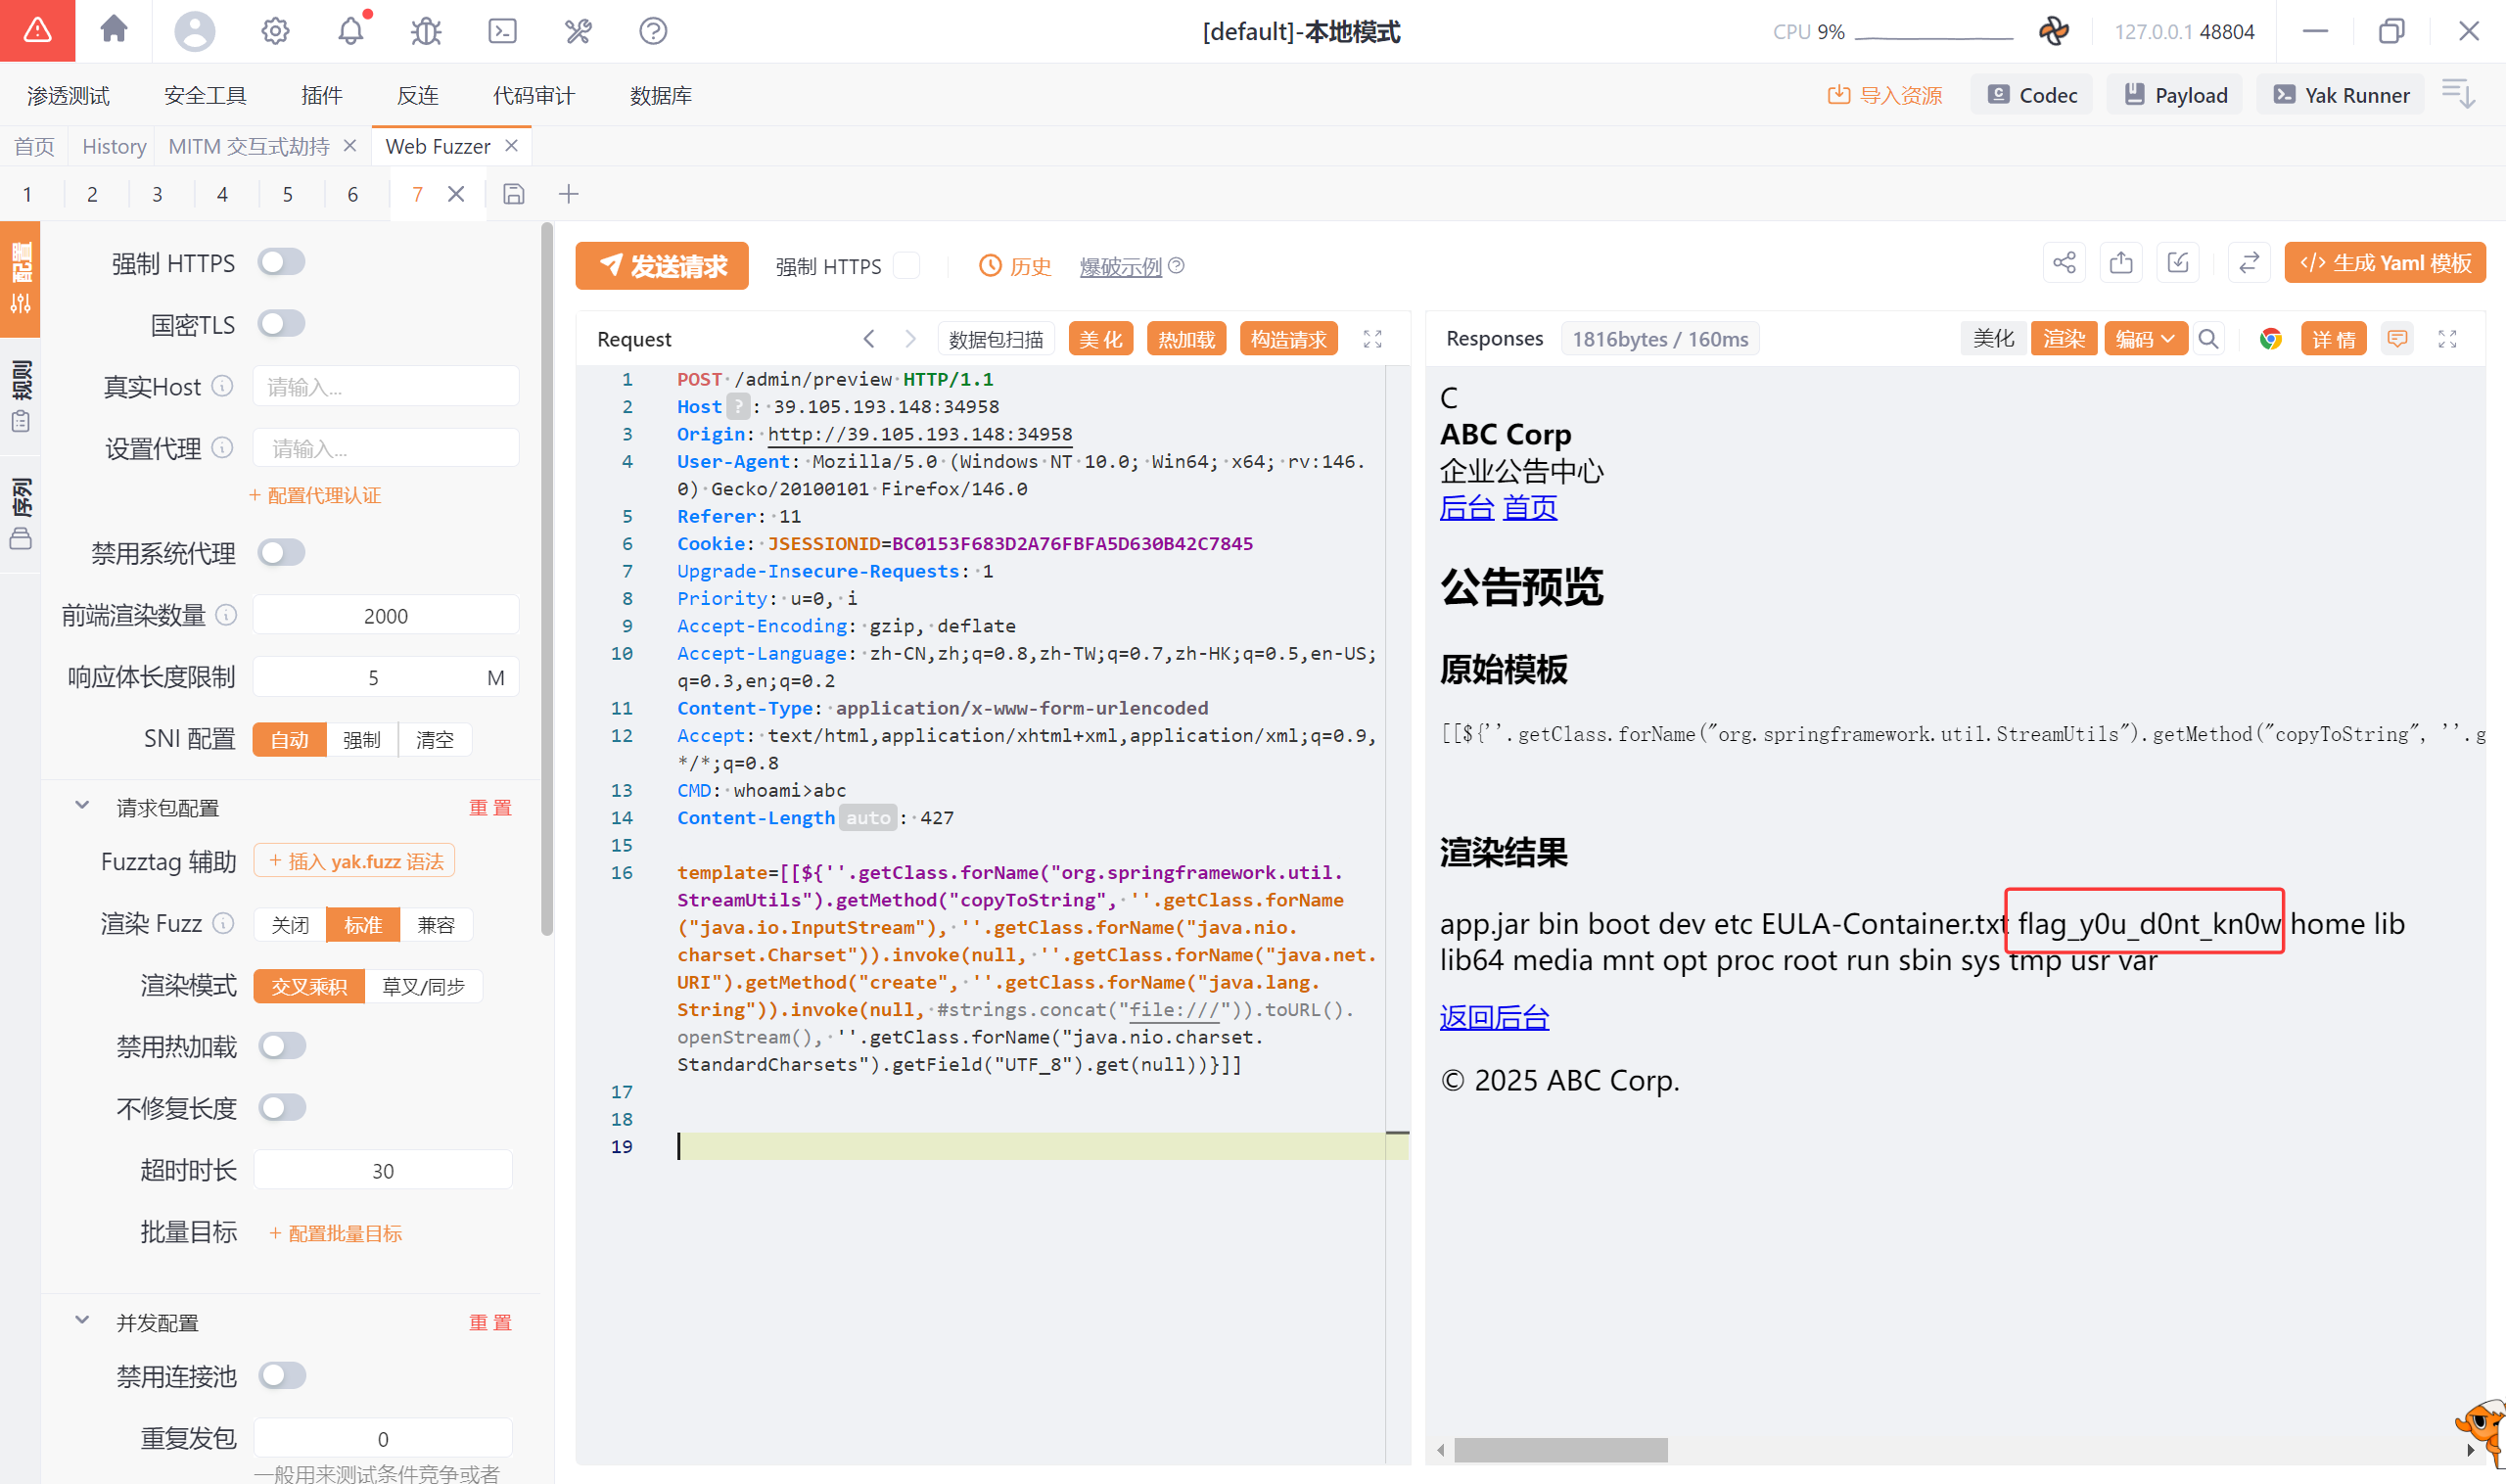The height and width of the screenshot is (1484, 2506).
Task: Check the 强制 HTTPS checkbox near send button
Action: (x=906, y=266)
